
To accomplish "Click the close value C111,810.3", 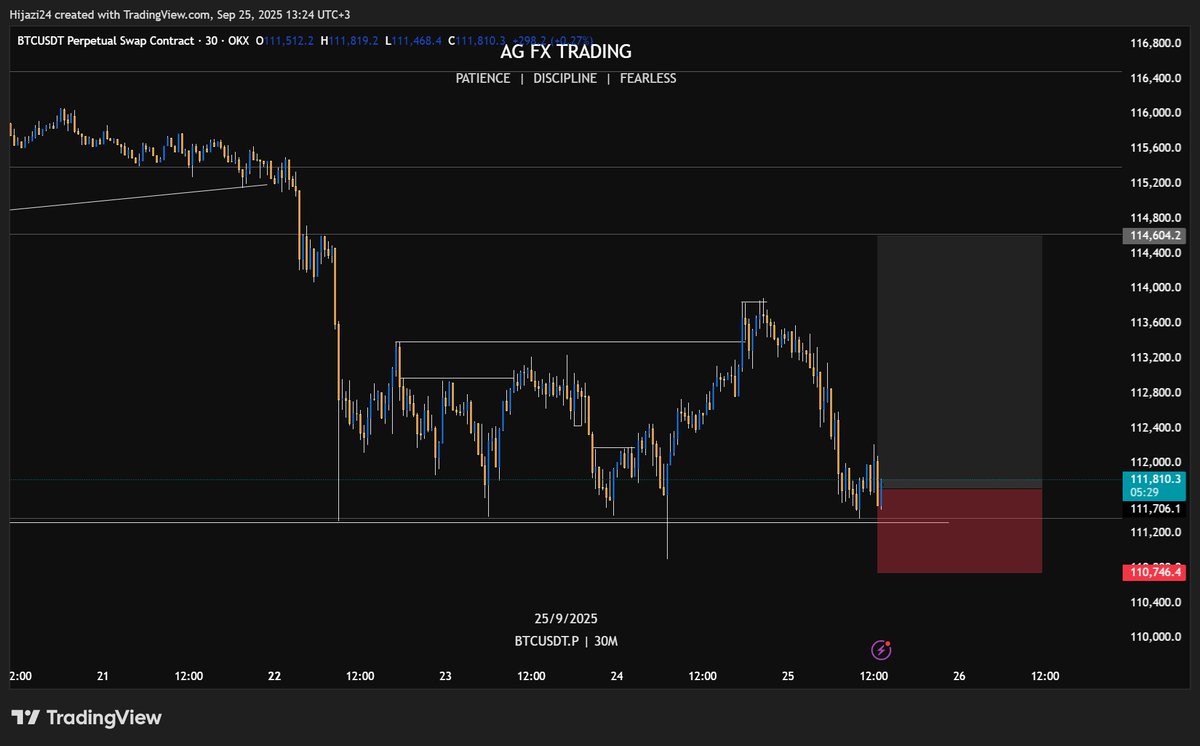I will pos(478,41).
